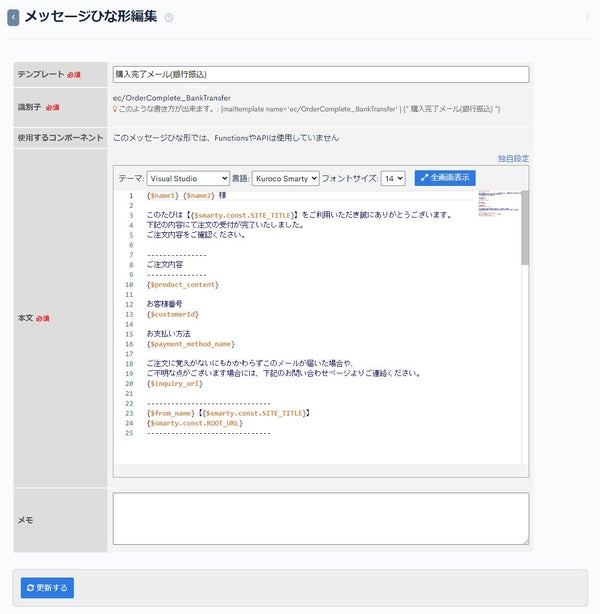This screenshot has width=600, height=614.
Task: Click line number 25 in the gutter
Action: [x=129, y=433]
